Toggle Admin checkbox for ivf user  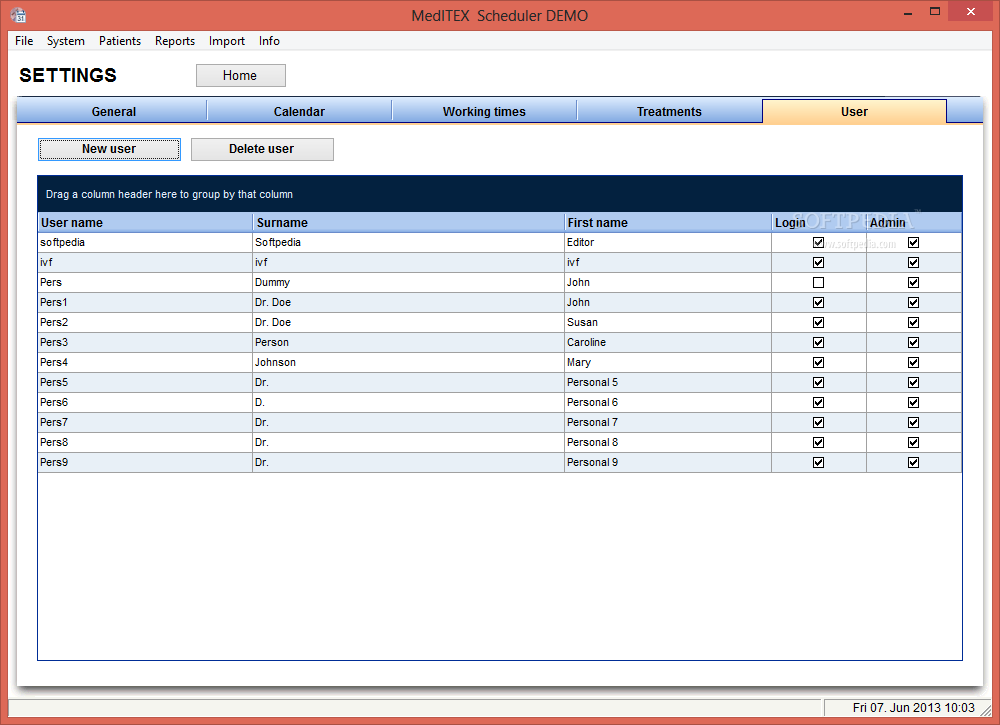click(913, 263)
